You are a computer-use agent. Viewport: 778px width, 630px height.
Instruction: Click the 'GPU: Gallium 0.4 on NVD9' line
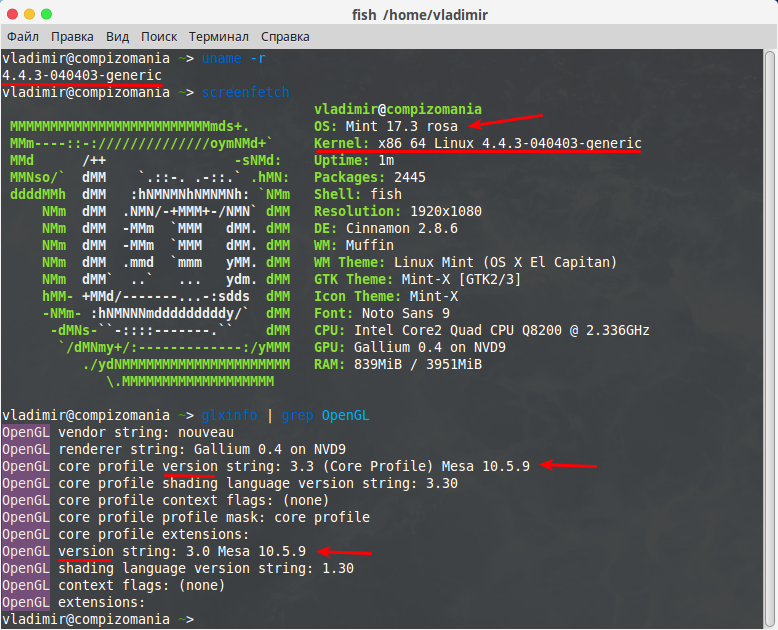(409, 347)
